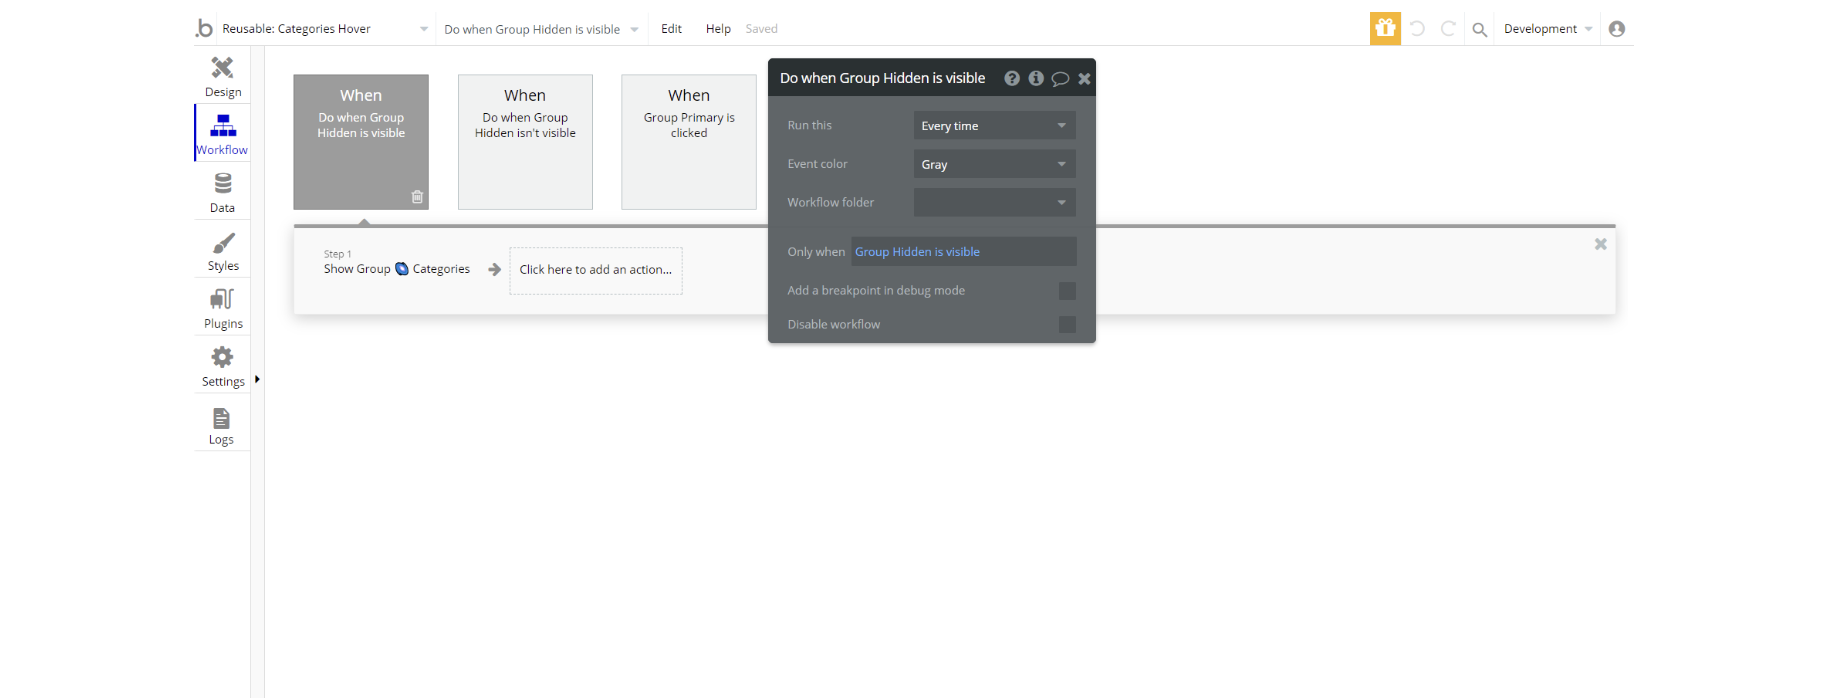Change the Event color Gray selector
Image resolution: width=1830 pixels, height=698 pixels.
tap(994, 165)
